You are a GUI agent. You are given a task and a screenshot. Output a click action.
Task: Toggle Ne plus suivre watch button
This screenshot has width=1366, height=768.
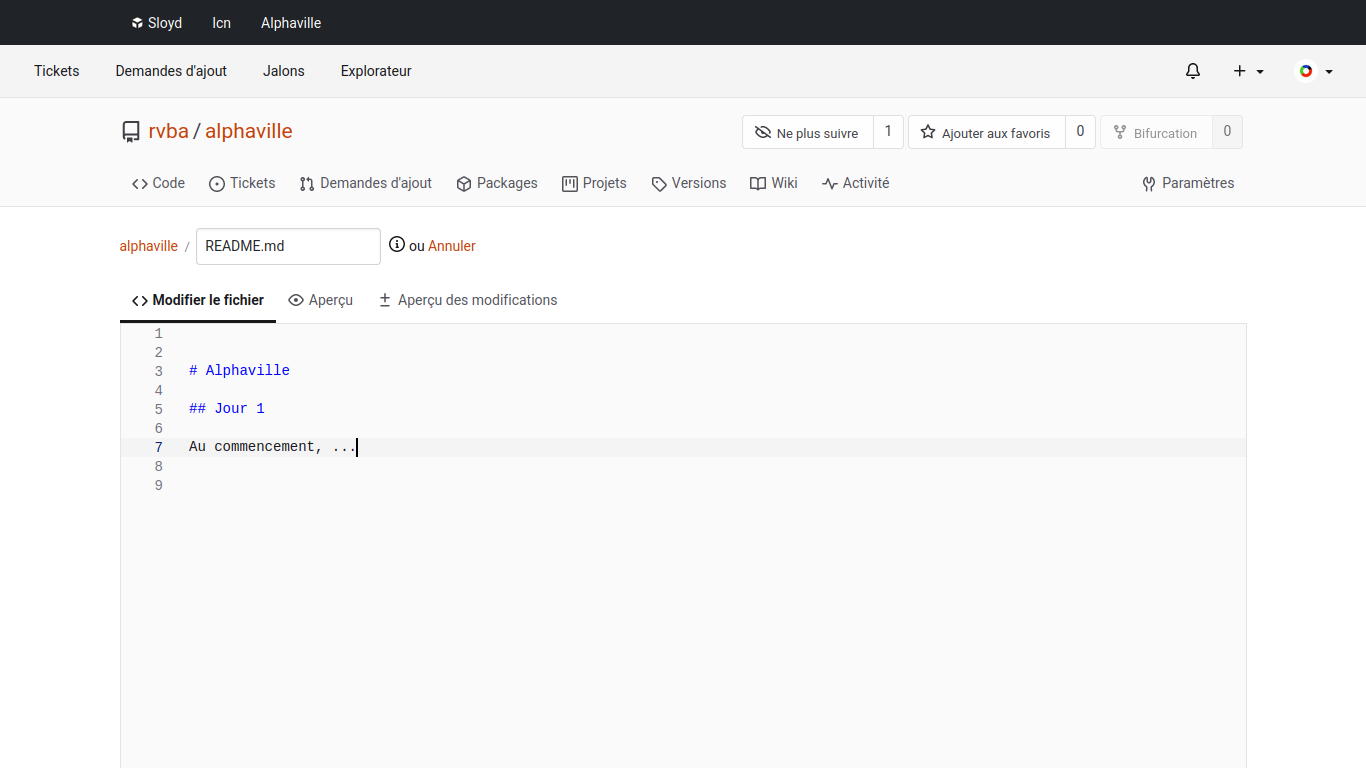click(807, 133)
